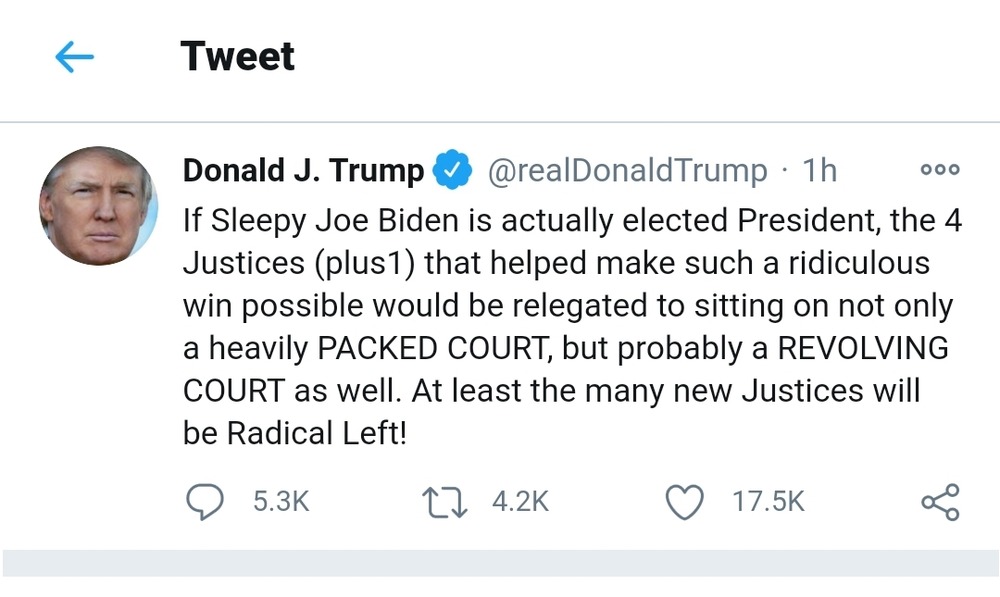Click the gray divider bar below tweet
The height and width of the screenshot is (597, 1000).
500,564
